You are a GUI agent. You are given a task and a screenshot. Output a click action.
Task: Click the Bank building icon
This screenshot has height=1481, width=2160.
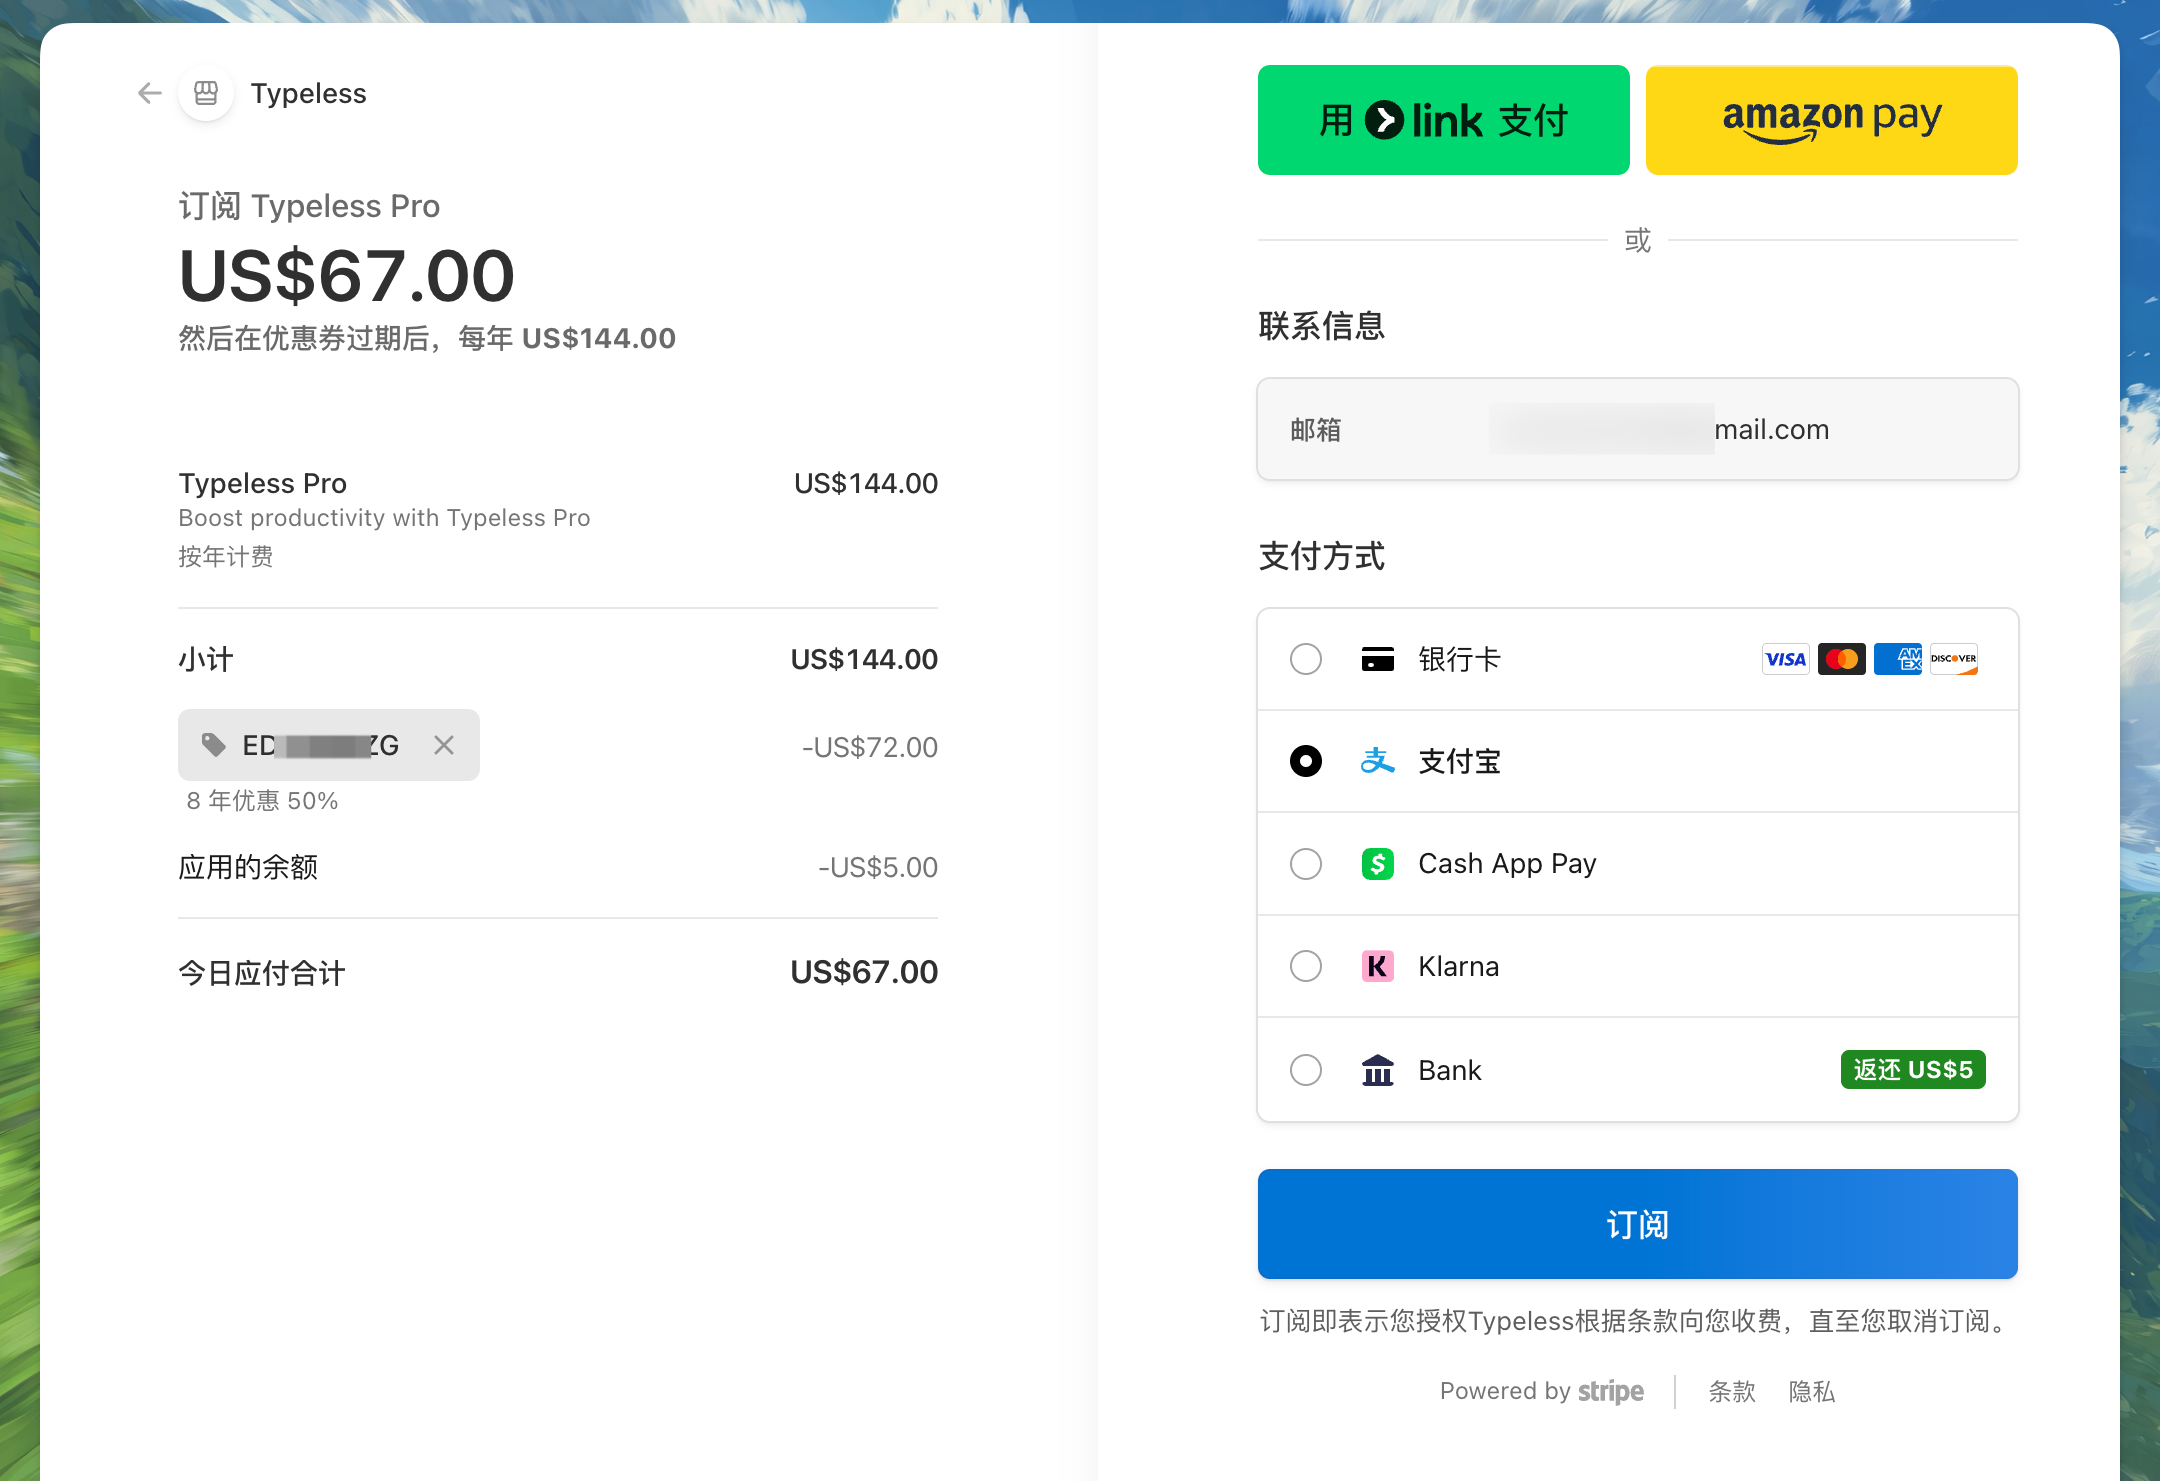click(1377, 1070)
